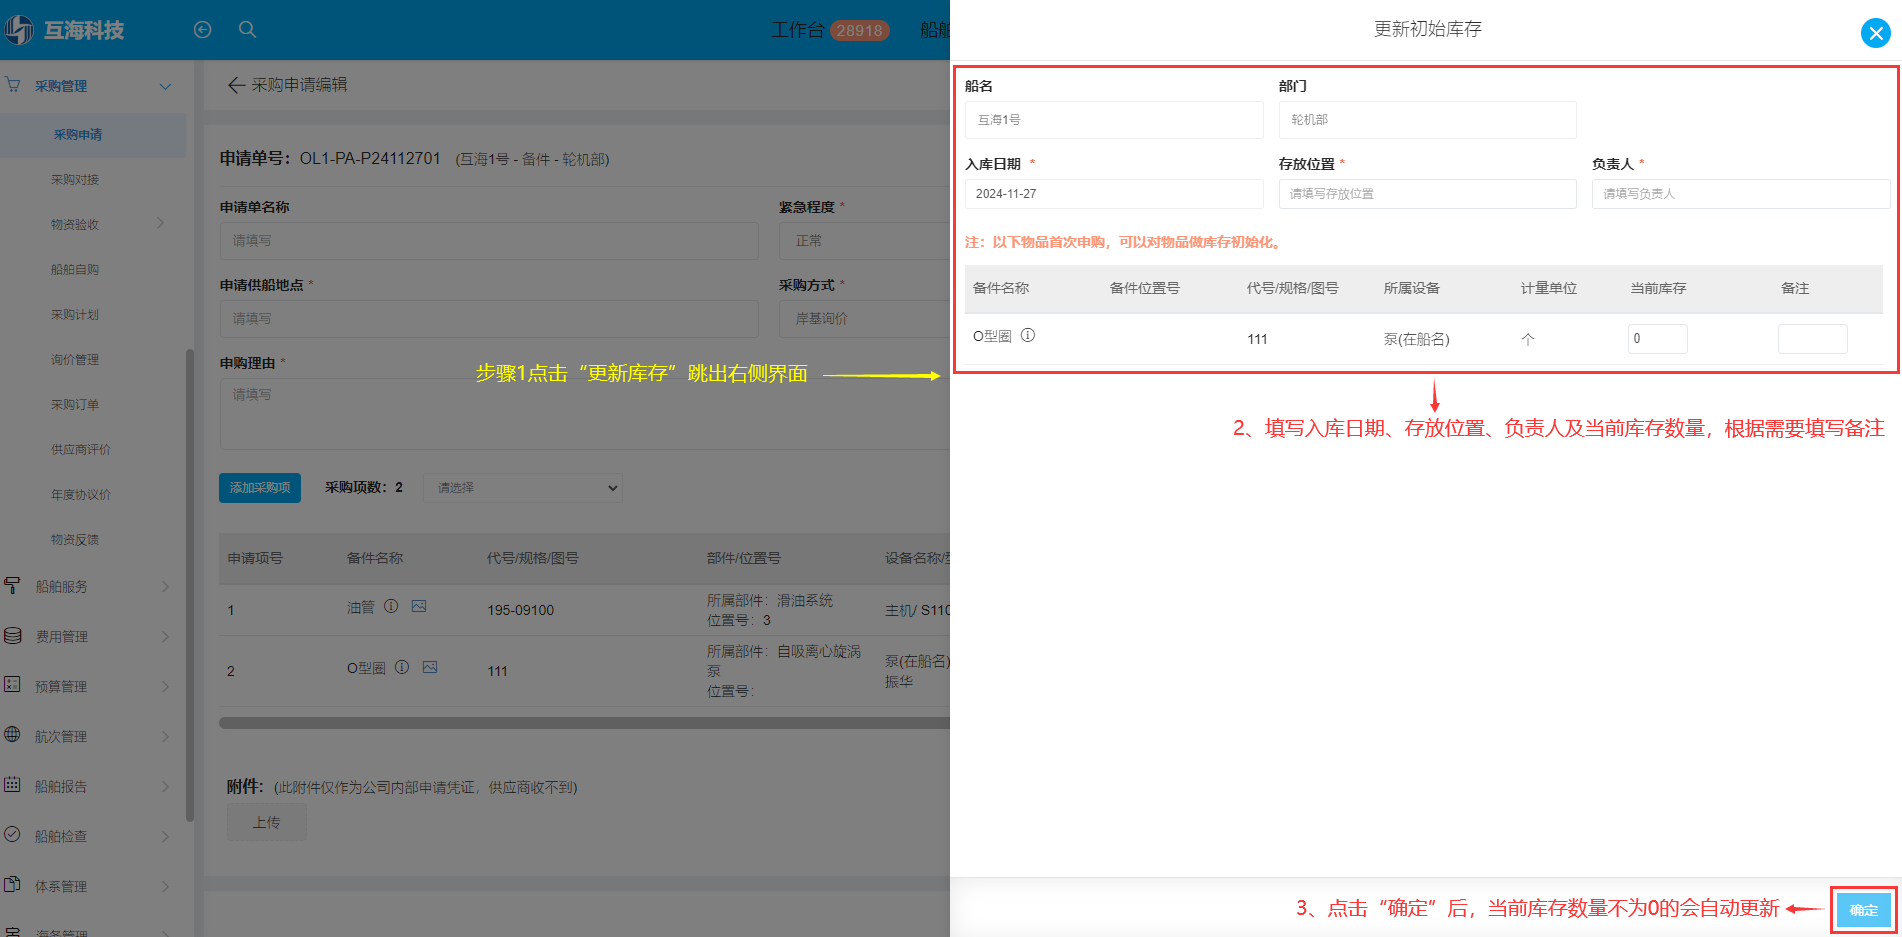Click the sidebar vertical scrollbar
The width and height of the screenshot is (1902, 937).
(190, 585)
